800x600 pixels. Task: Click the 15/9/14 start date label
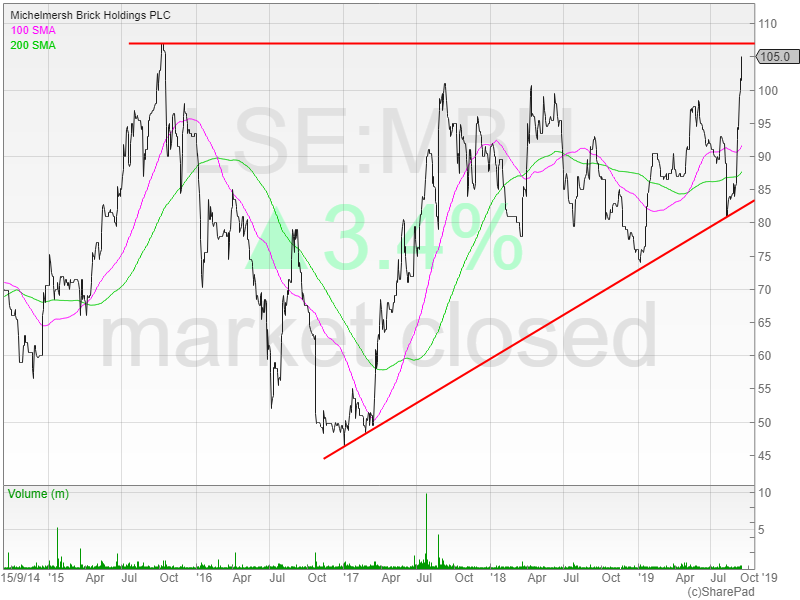point(20,578)
